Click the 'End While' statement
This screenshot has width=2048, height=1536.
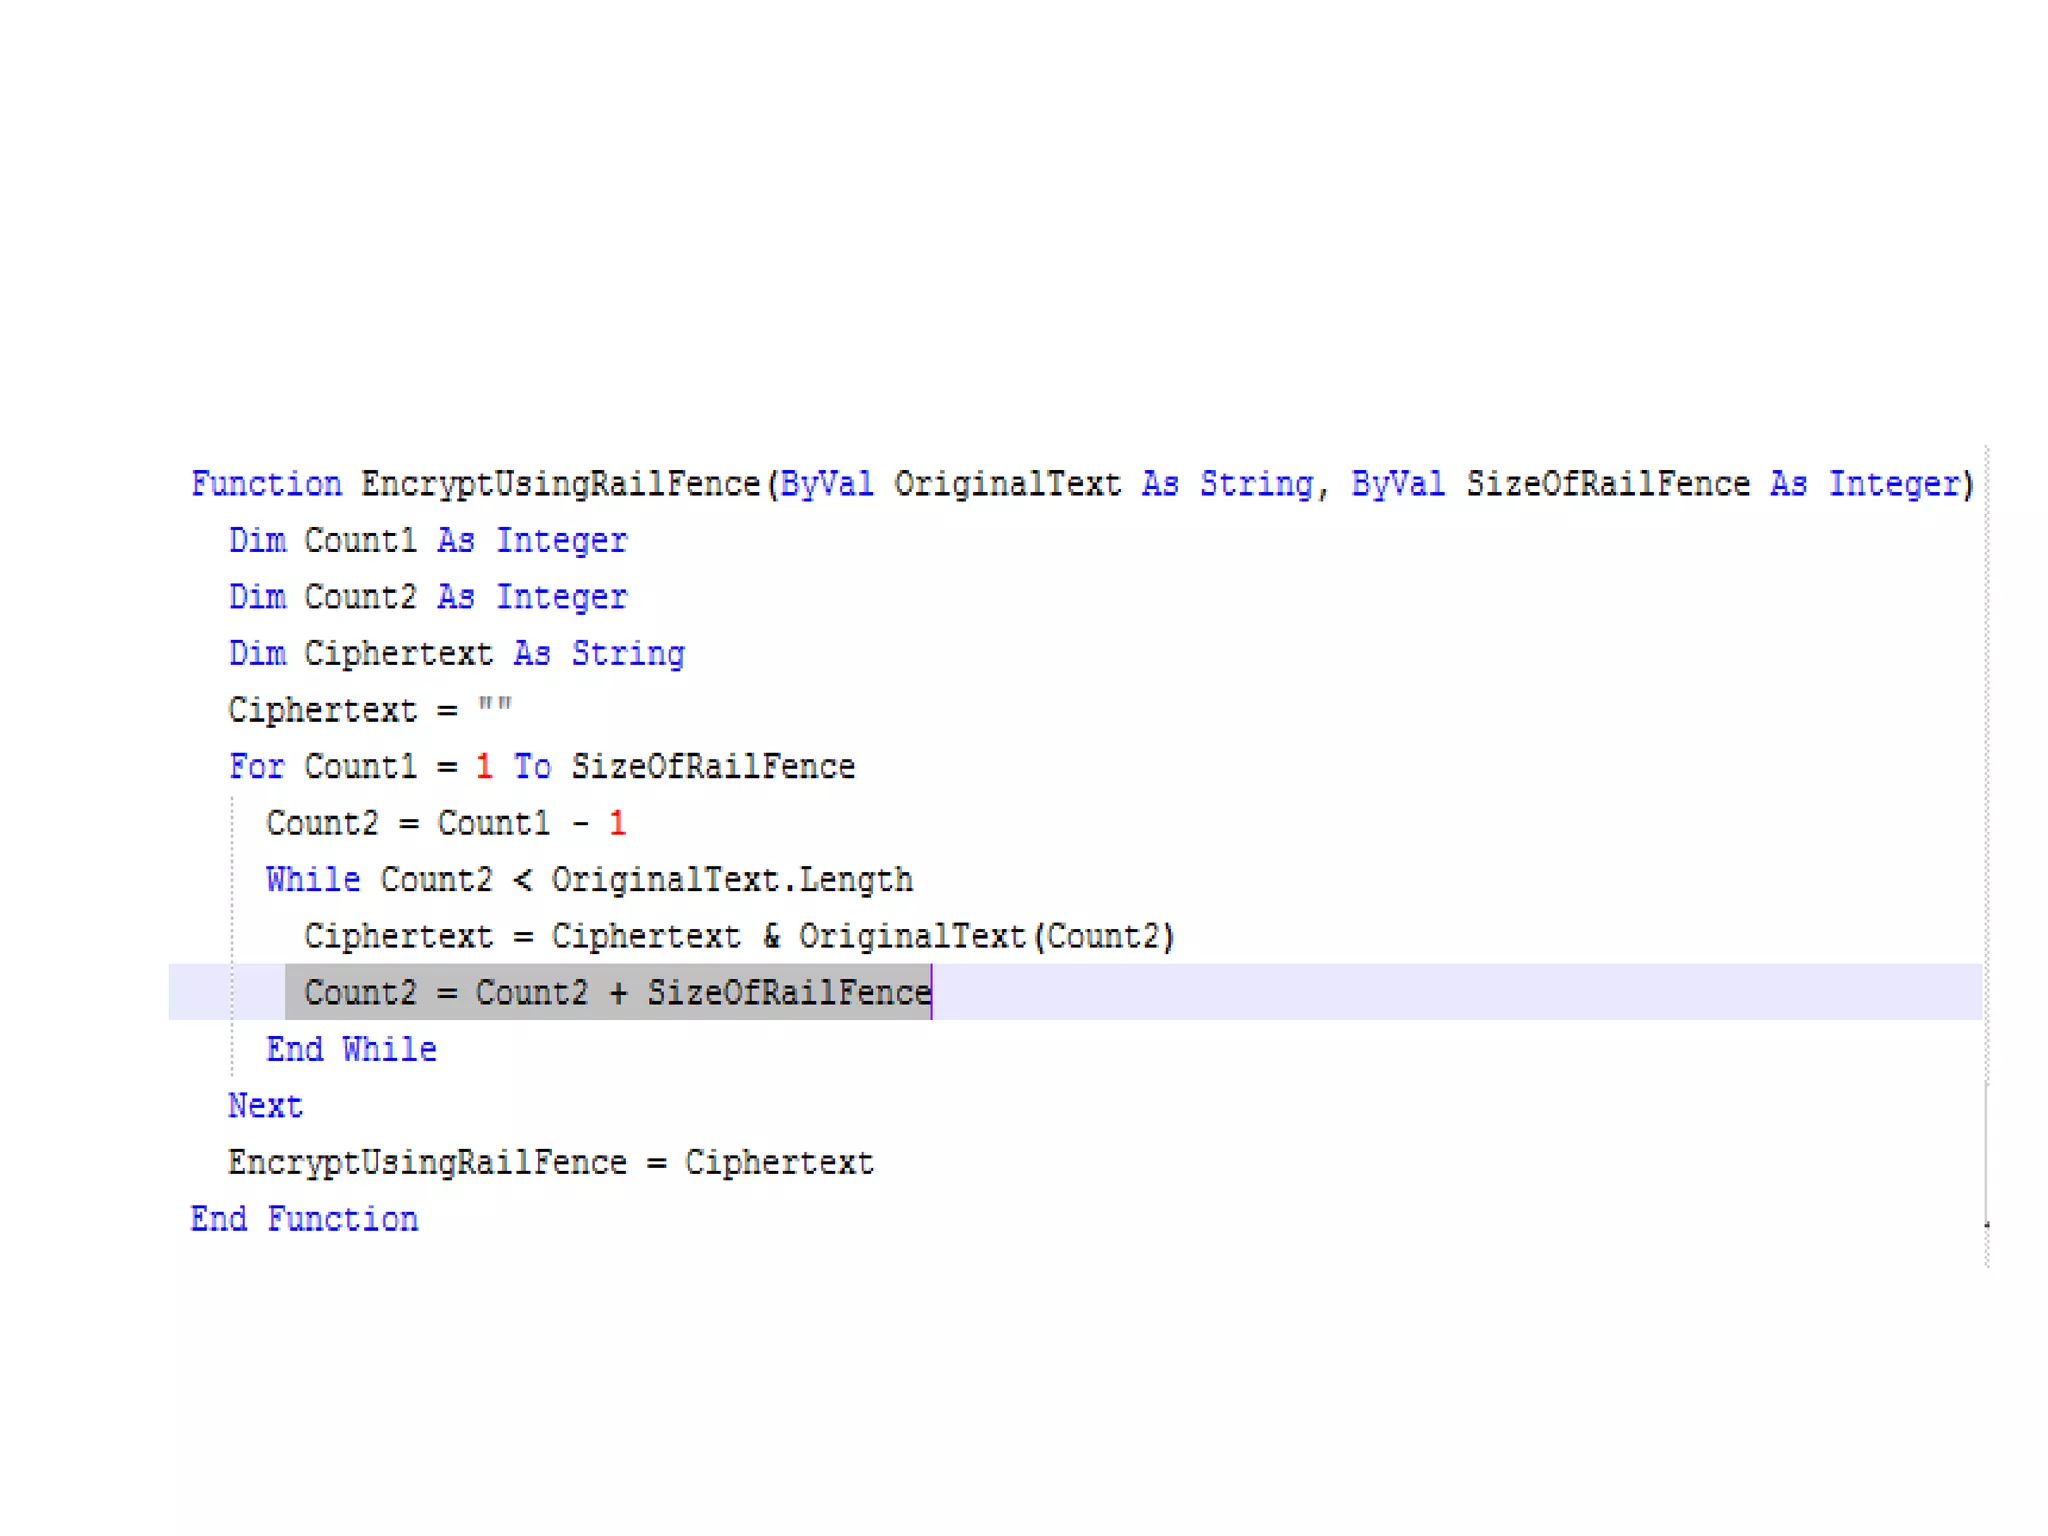pyautogui.click(x=351, y=1049)
